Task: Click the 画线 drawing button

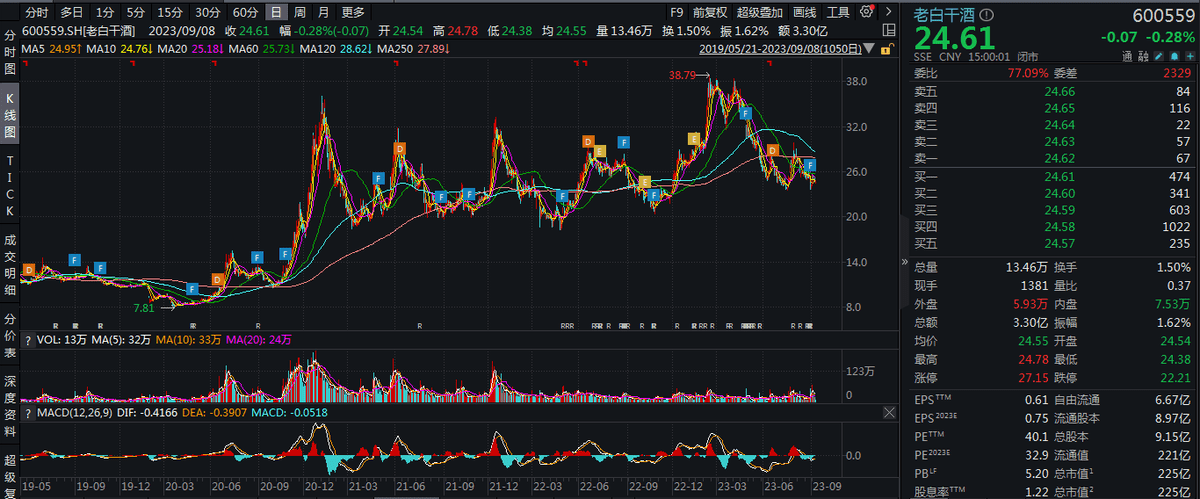Action: 804,13
